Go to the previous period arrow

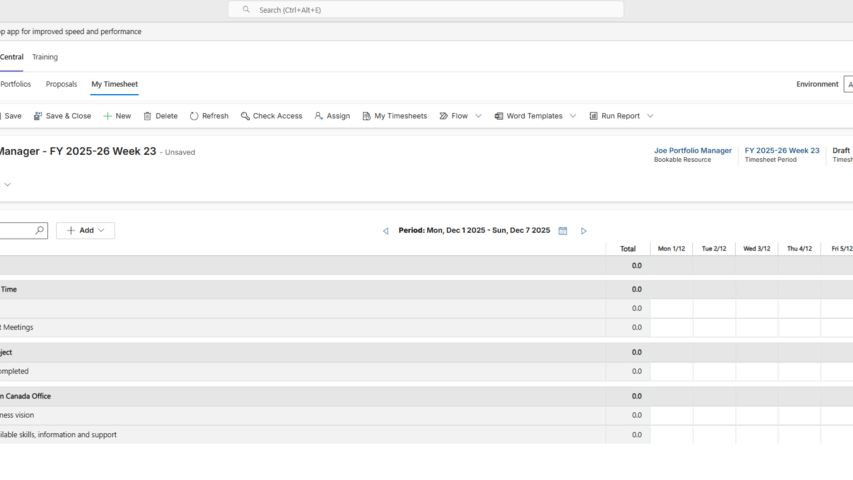click(386, 231)
